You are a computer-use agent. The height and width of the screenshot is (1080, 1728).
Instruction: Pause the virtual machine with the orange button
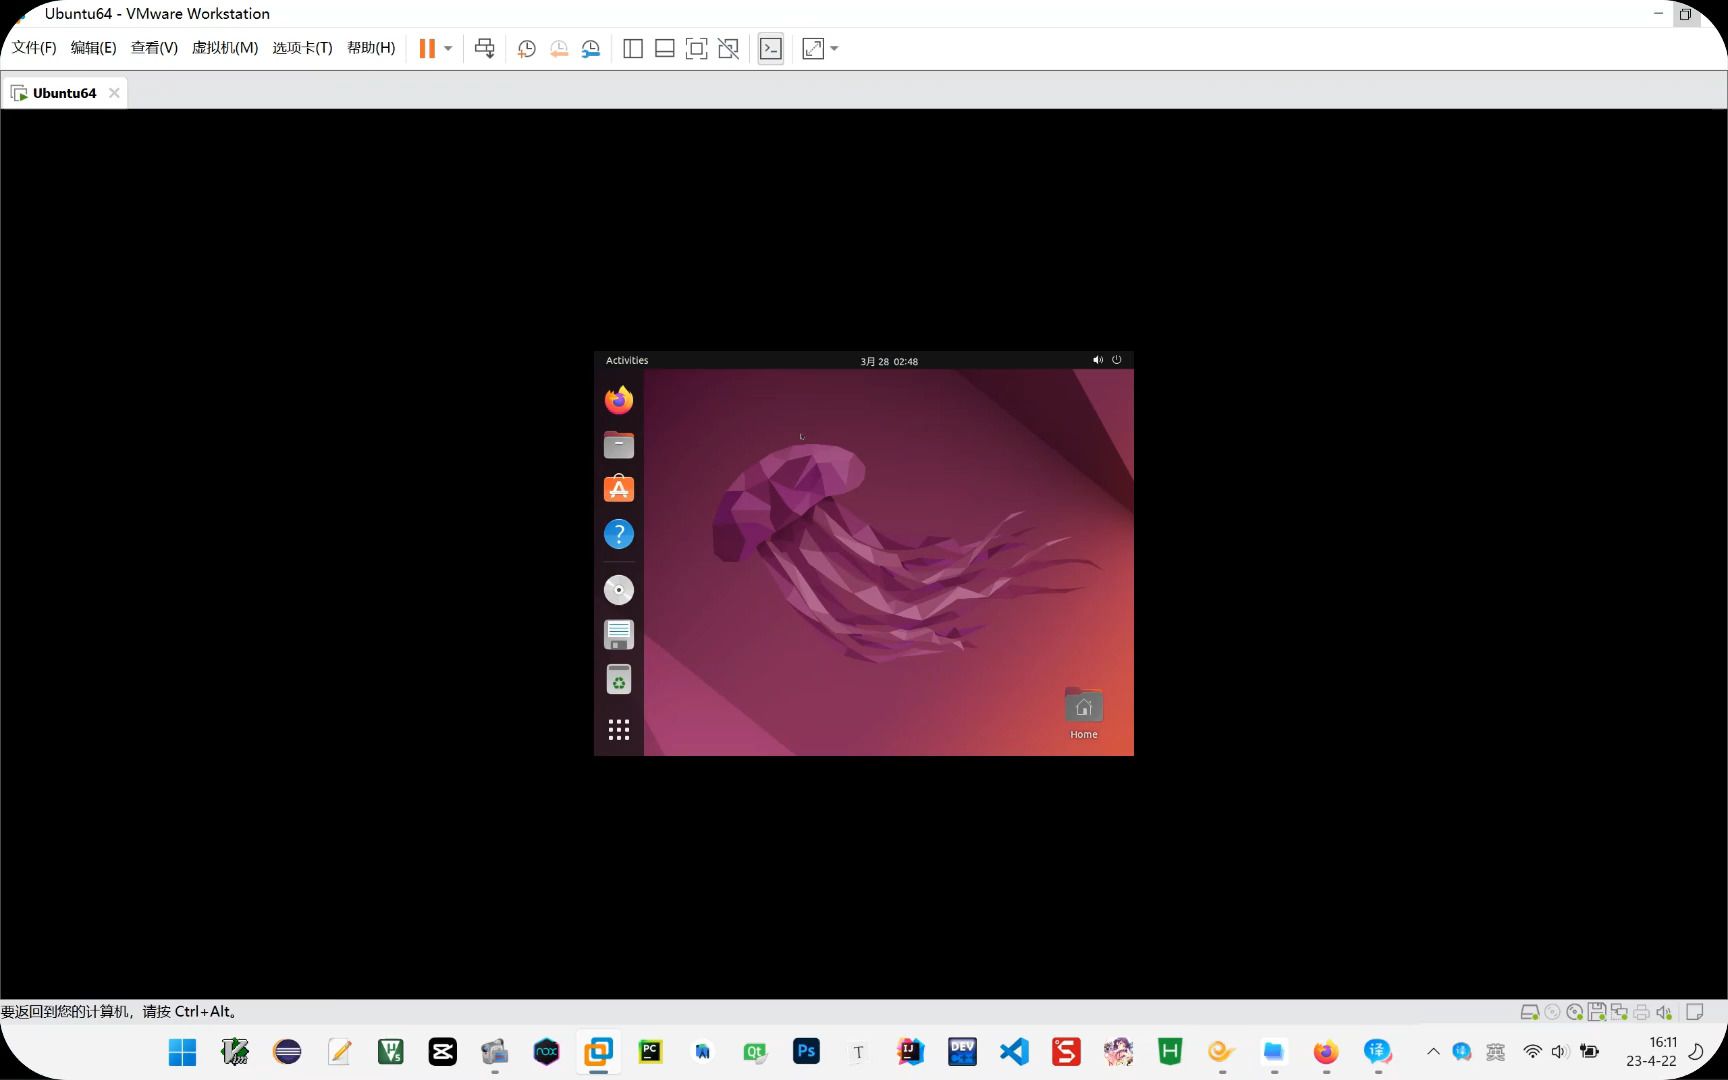(427, 48)
